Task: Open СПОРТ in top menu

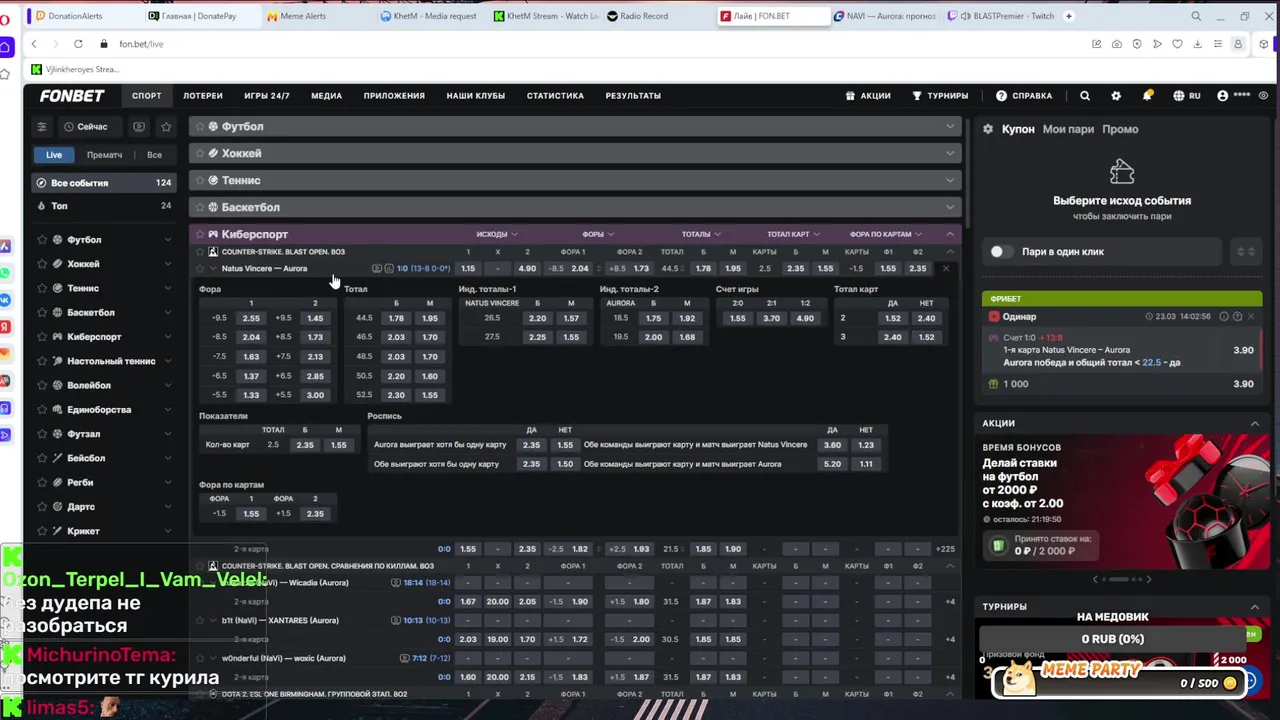Action: tap(147, 96)
